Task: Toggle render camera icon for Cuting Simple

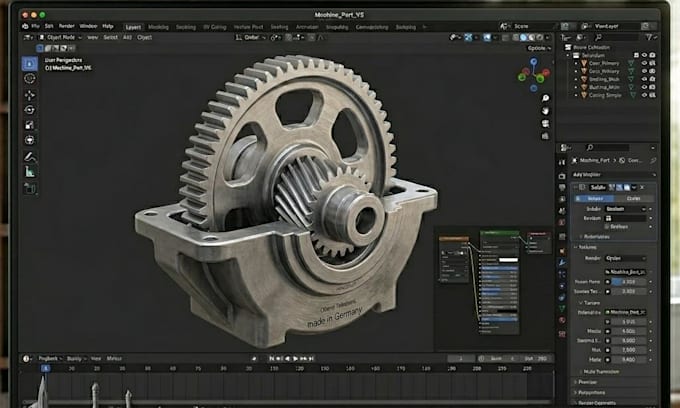Action: pos(652,95)
